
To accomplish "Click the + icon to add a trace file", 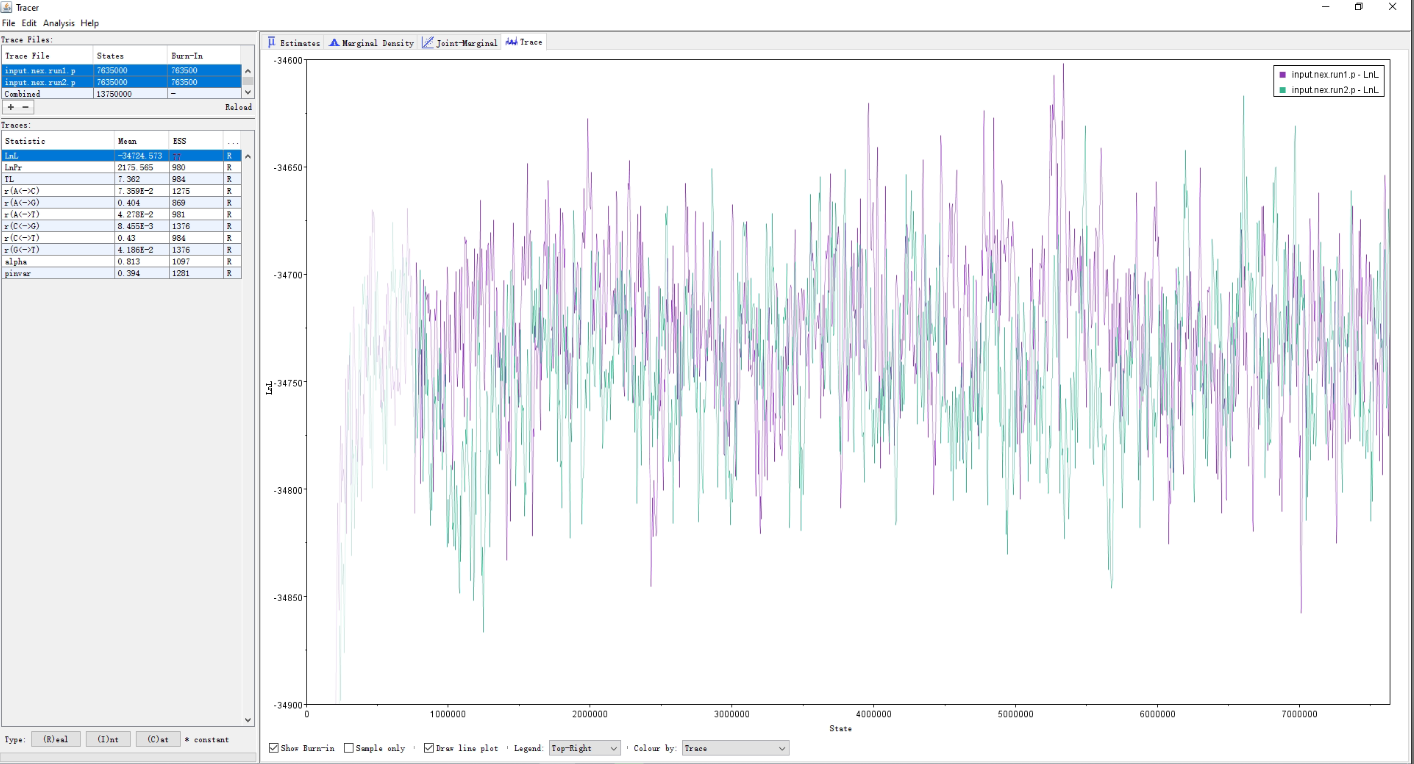I will [x=9, y=107].
